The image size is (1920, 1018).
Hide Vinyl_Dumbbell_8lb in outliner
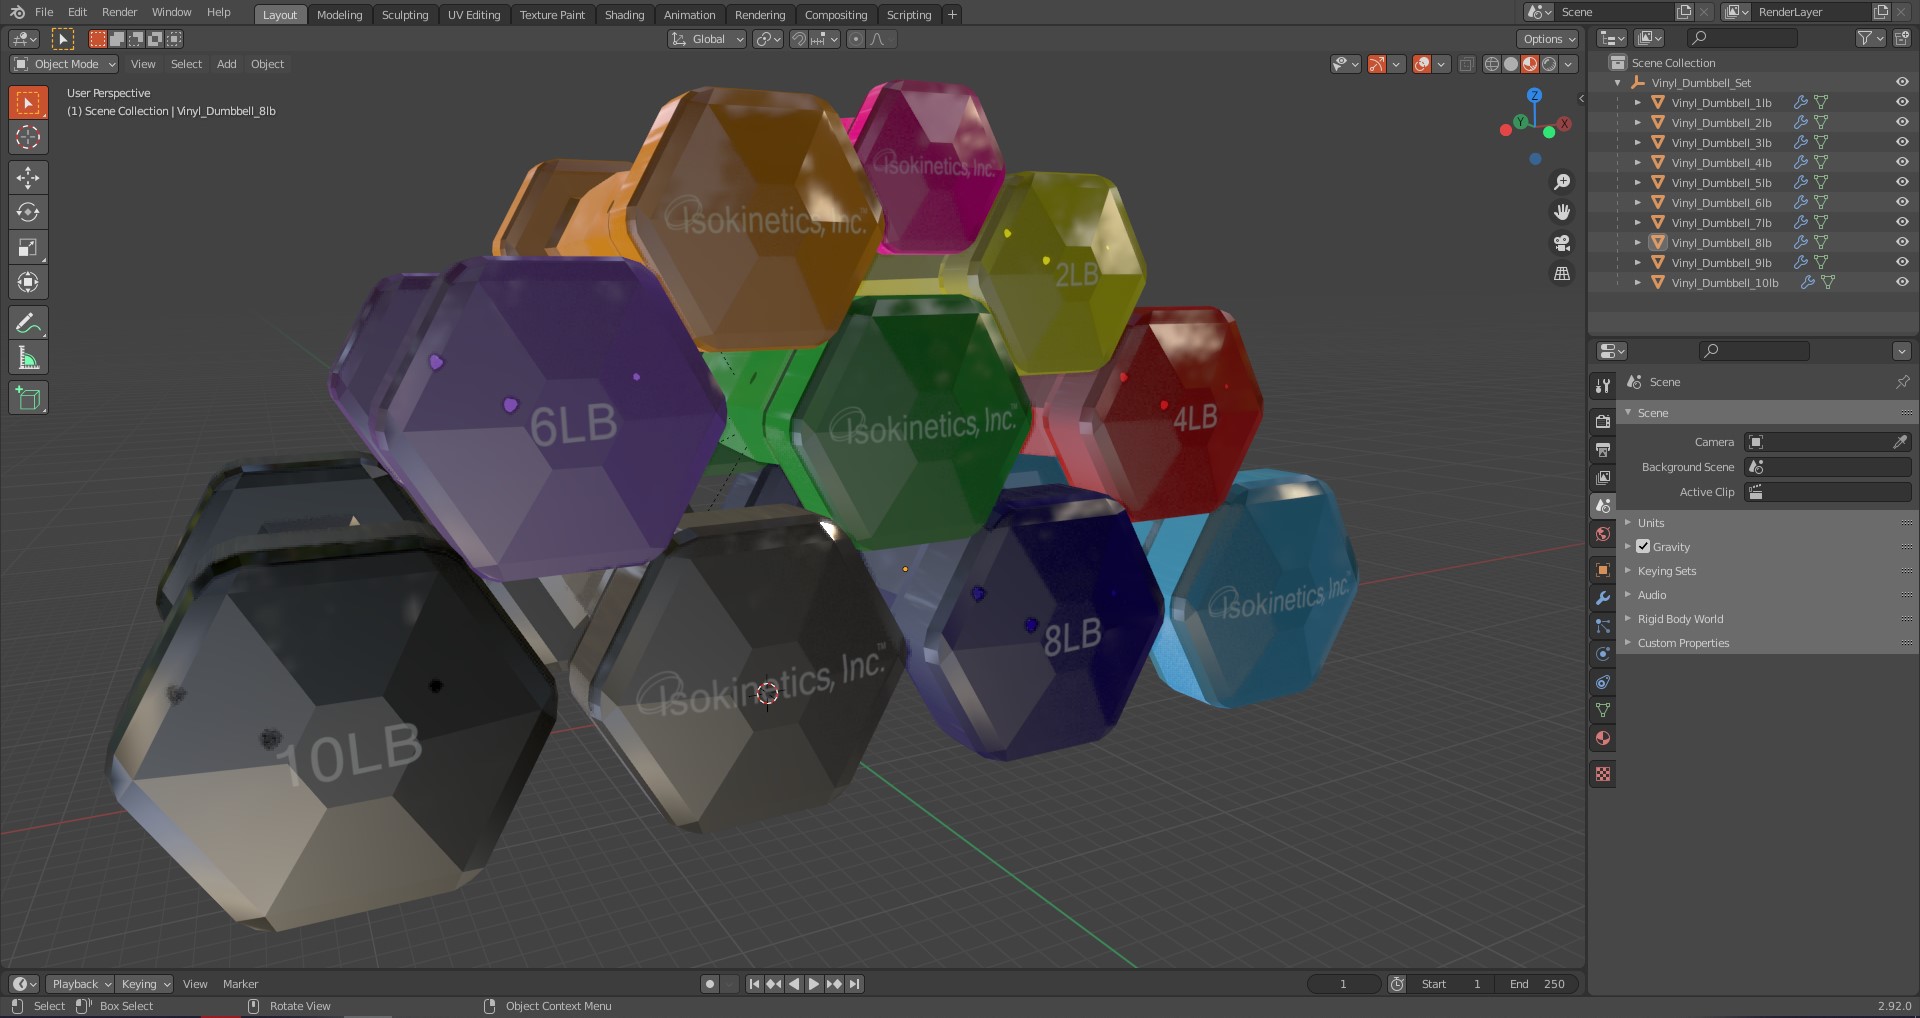click(x=1902, y=242)
